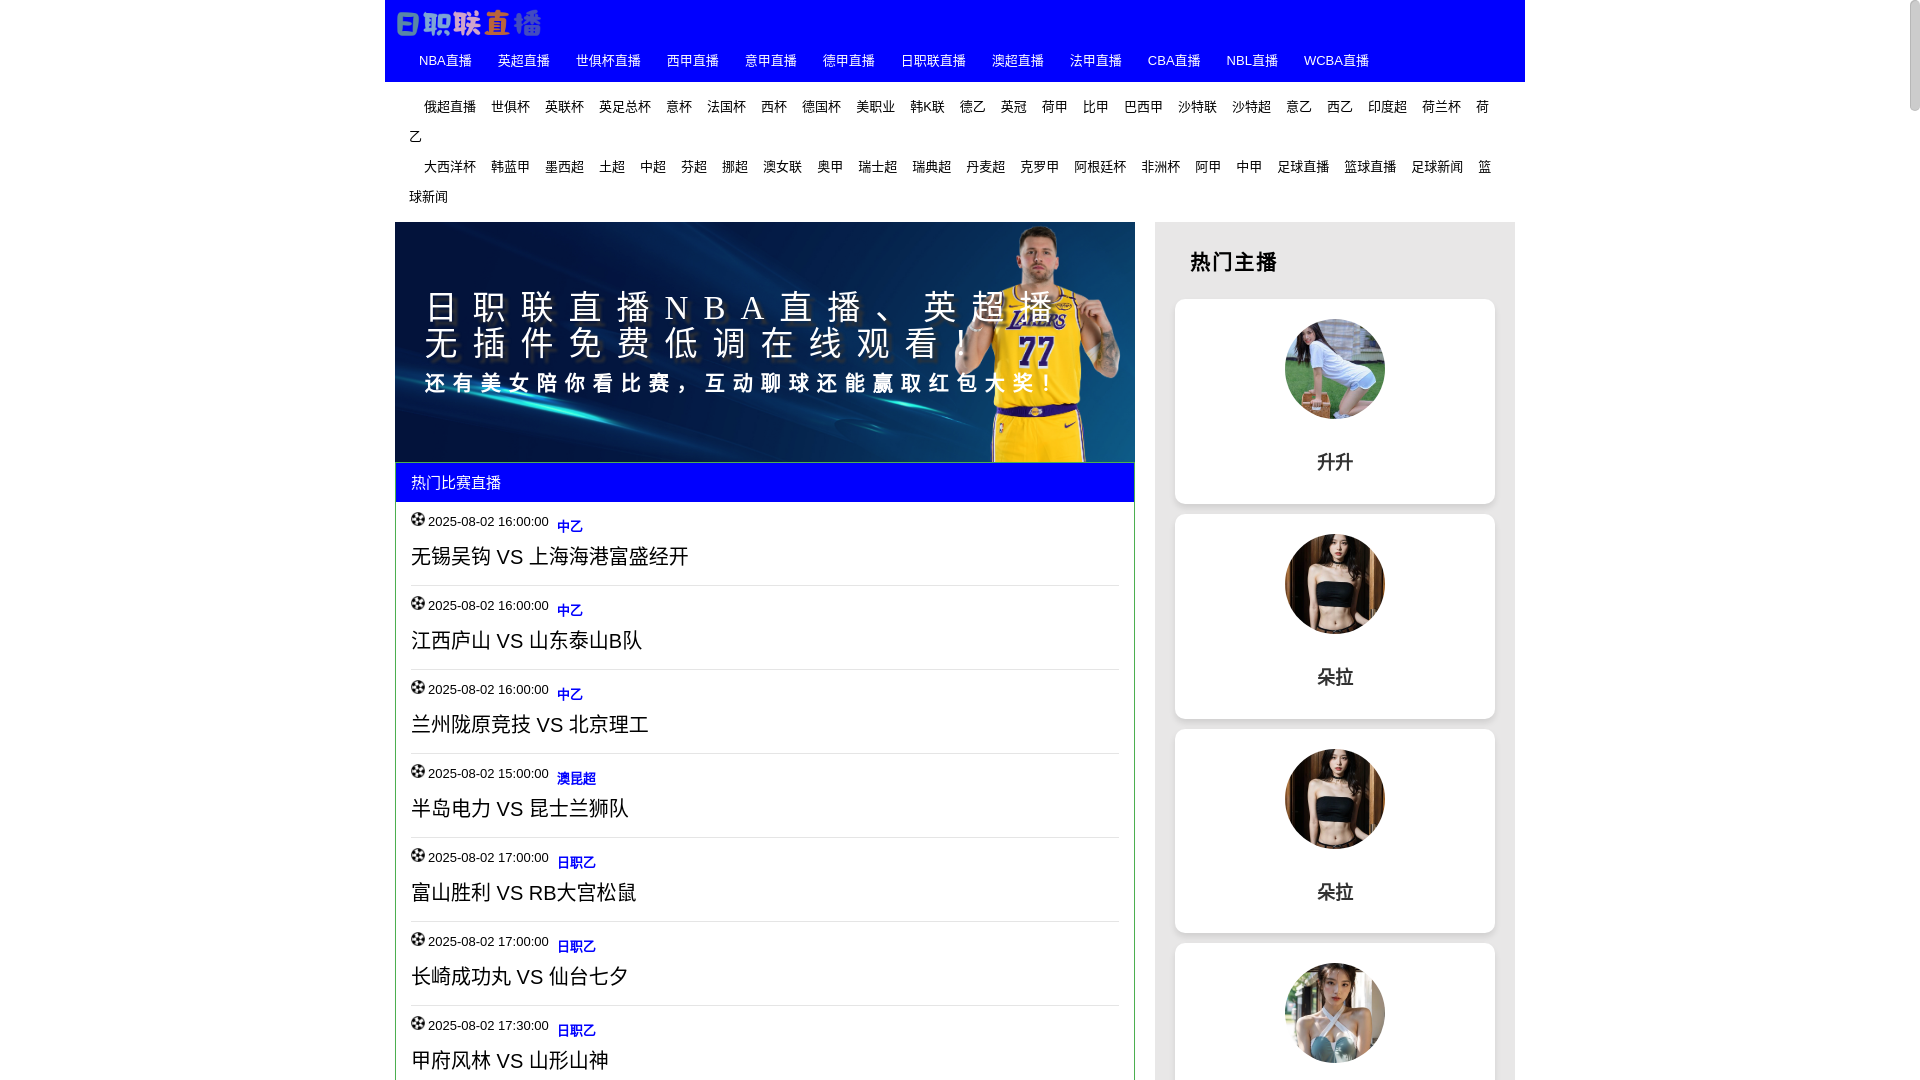This screenshot has height=1080, width=1920.
Task: Click the 巴西甲 link
Action: 1143,107
